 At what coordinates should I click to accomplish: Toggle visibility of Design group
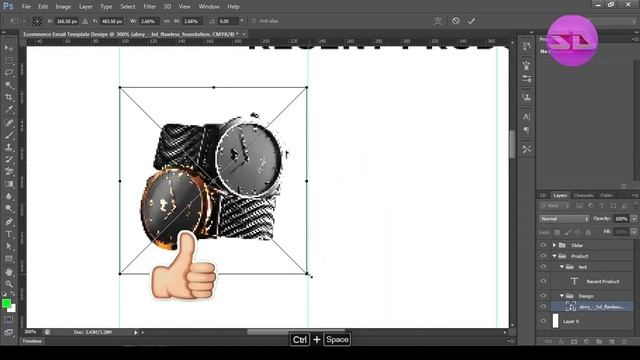[x=543, y=296]
